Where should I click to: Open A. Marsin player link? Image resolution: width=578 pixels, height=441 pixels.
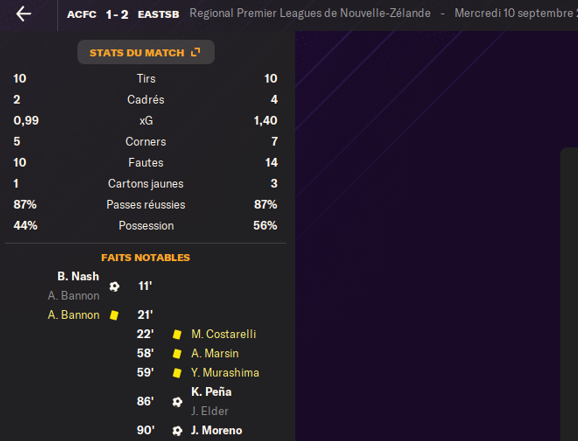point(215,353)
